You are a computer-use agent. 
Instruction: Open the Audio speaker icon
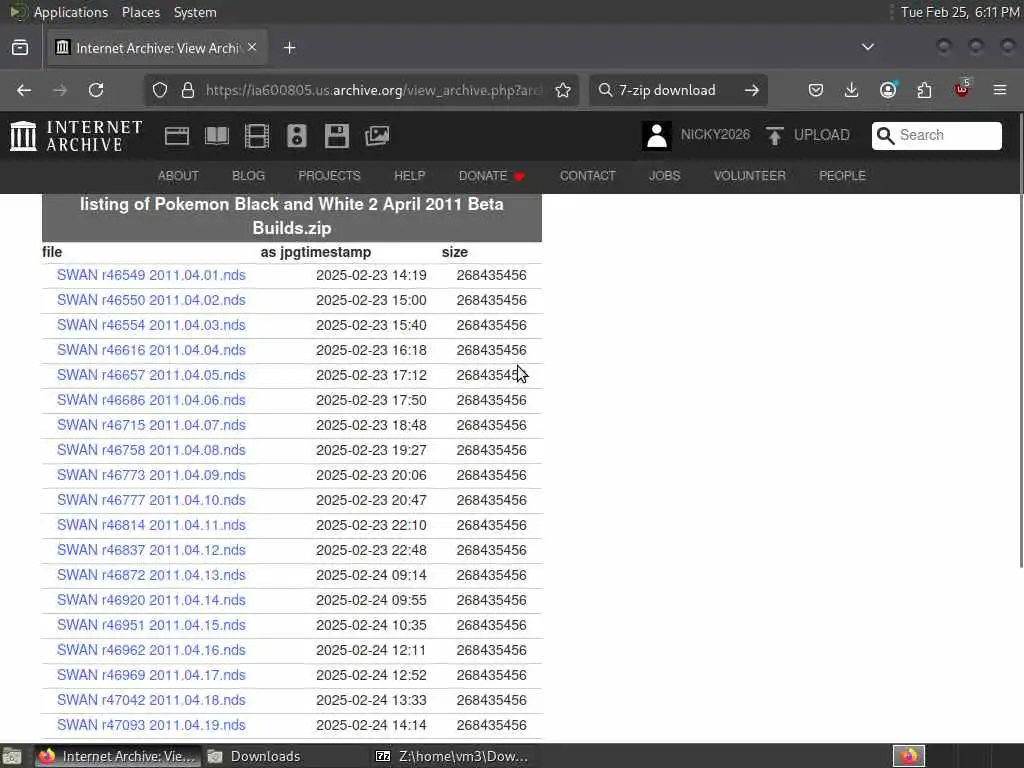click(296, 136)
